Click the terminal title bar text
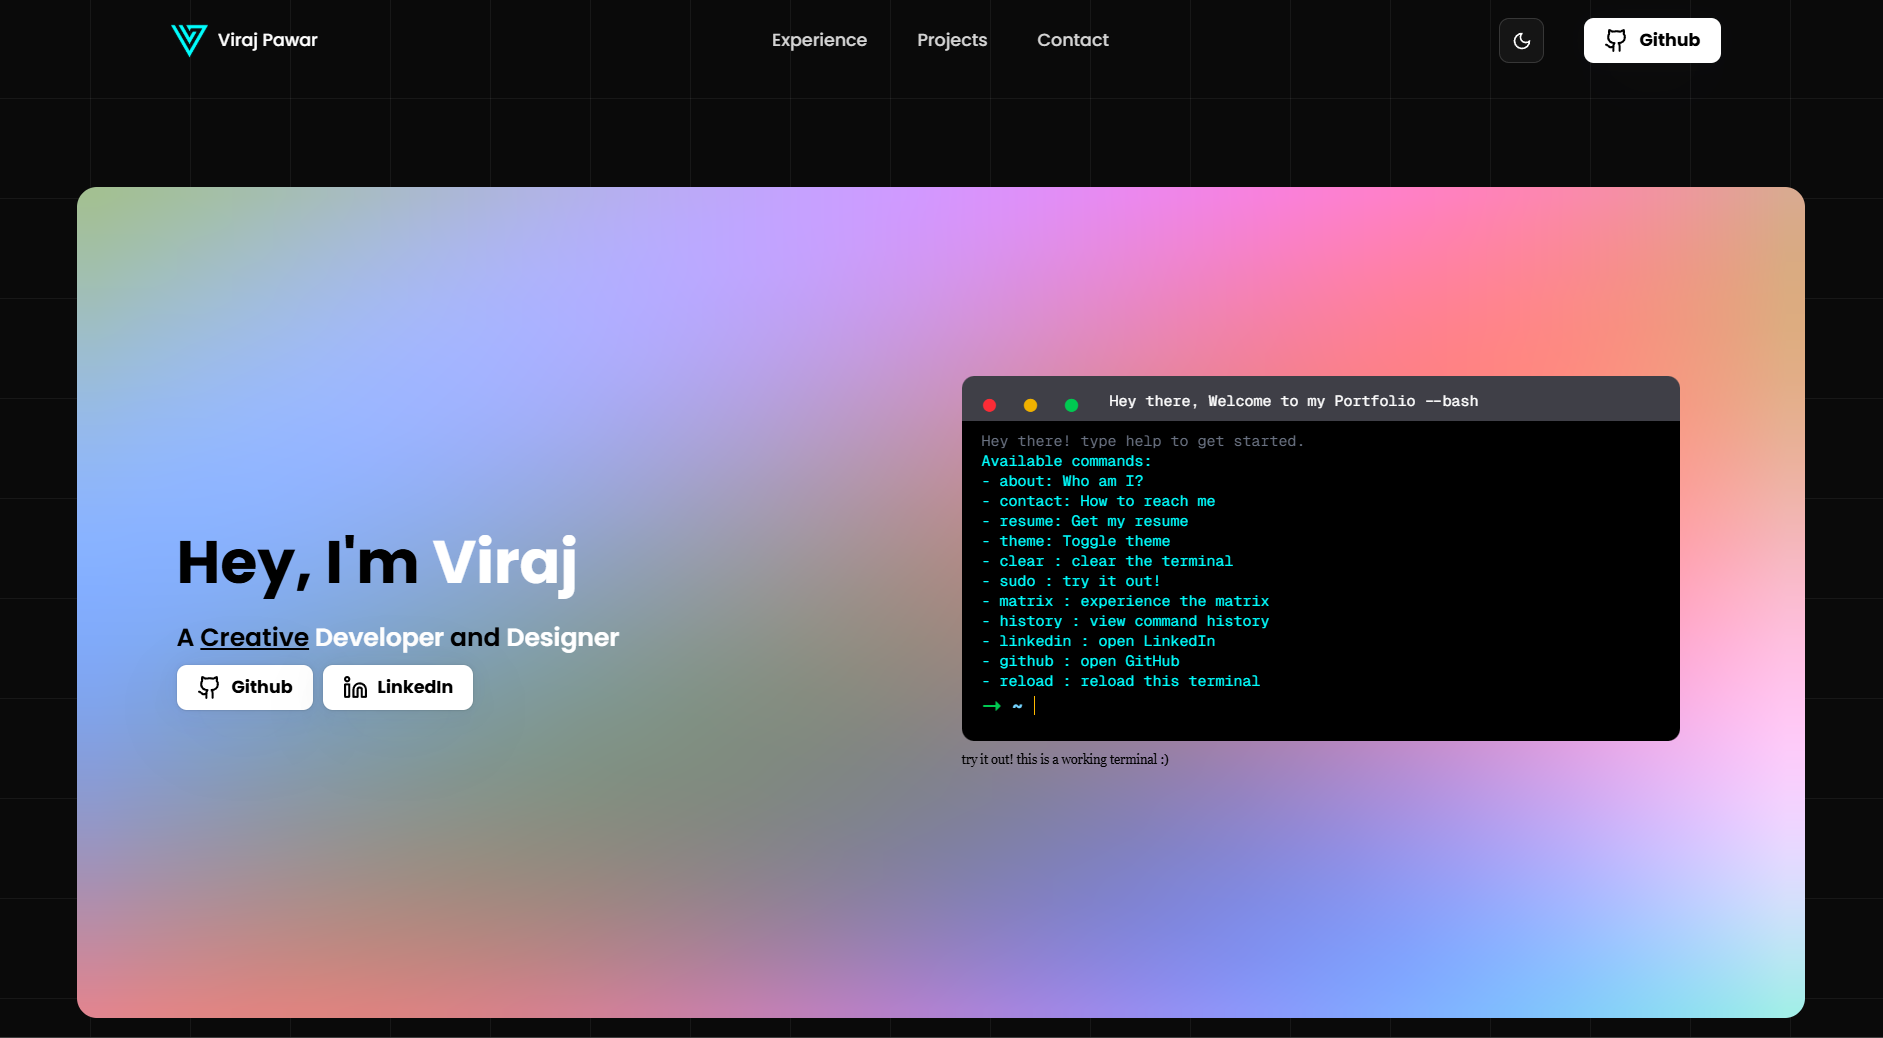 (x=1293, y=401)
